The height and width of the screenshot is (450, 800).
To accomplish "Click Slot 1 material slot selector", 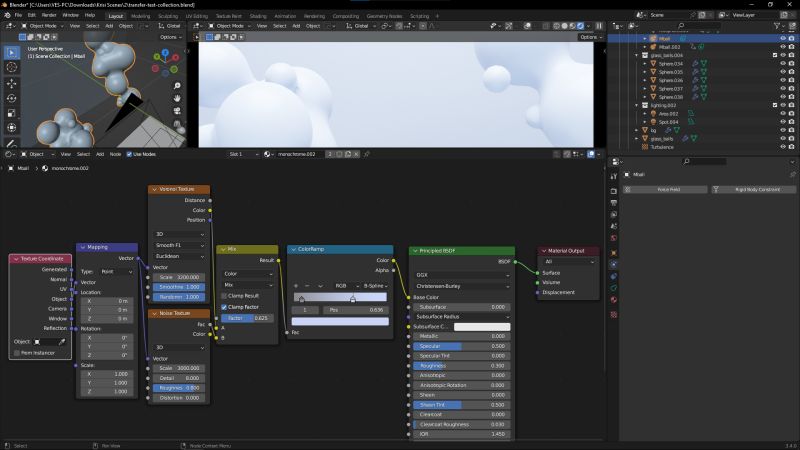I will (x=243, y=154).
